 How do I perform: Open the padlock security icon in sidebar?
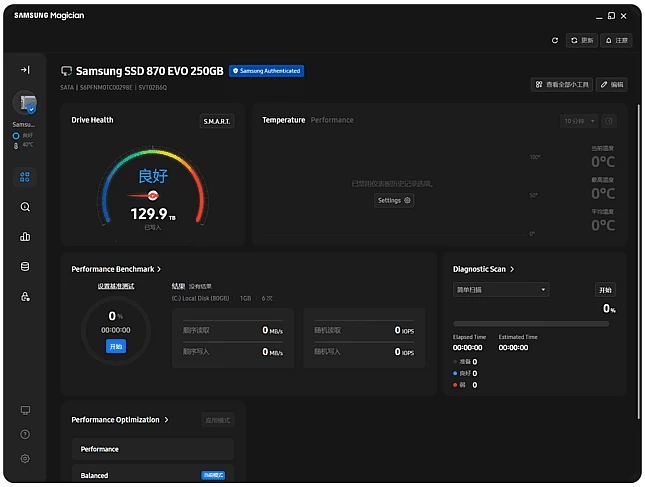(x=25, y=297)
